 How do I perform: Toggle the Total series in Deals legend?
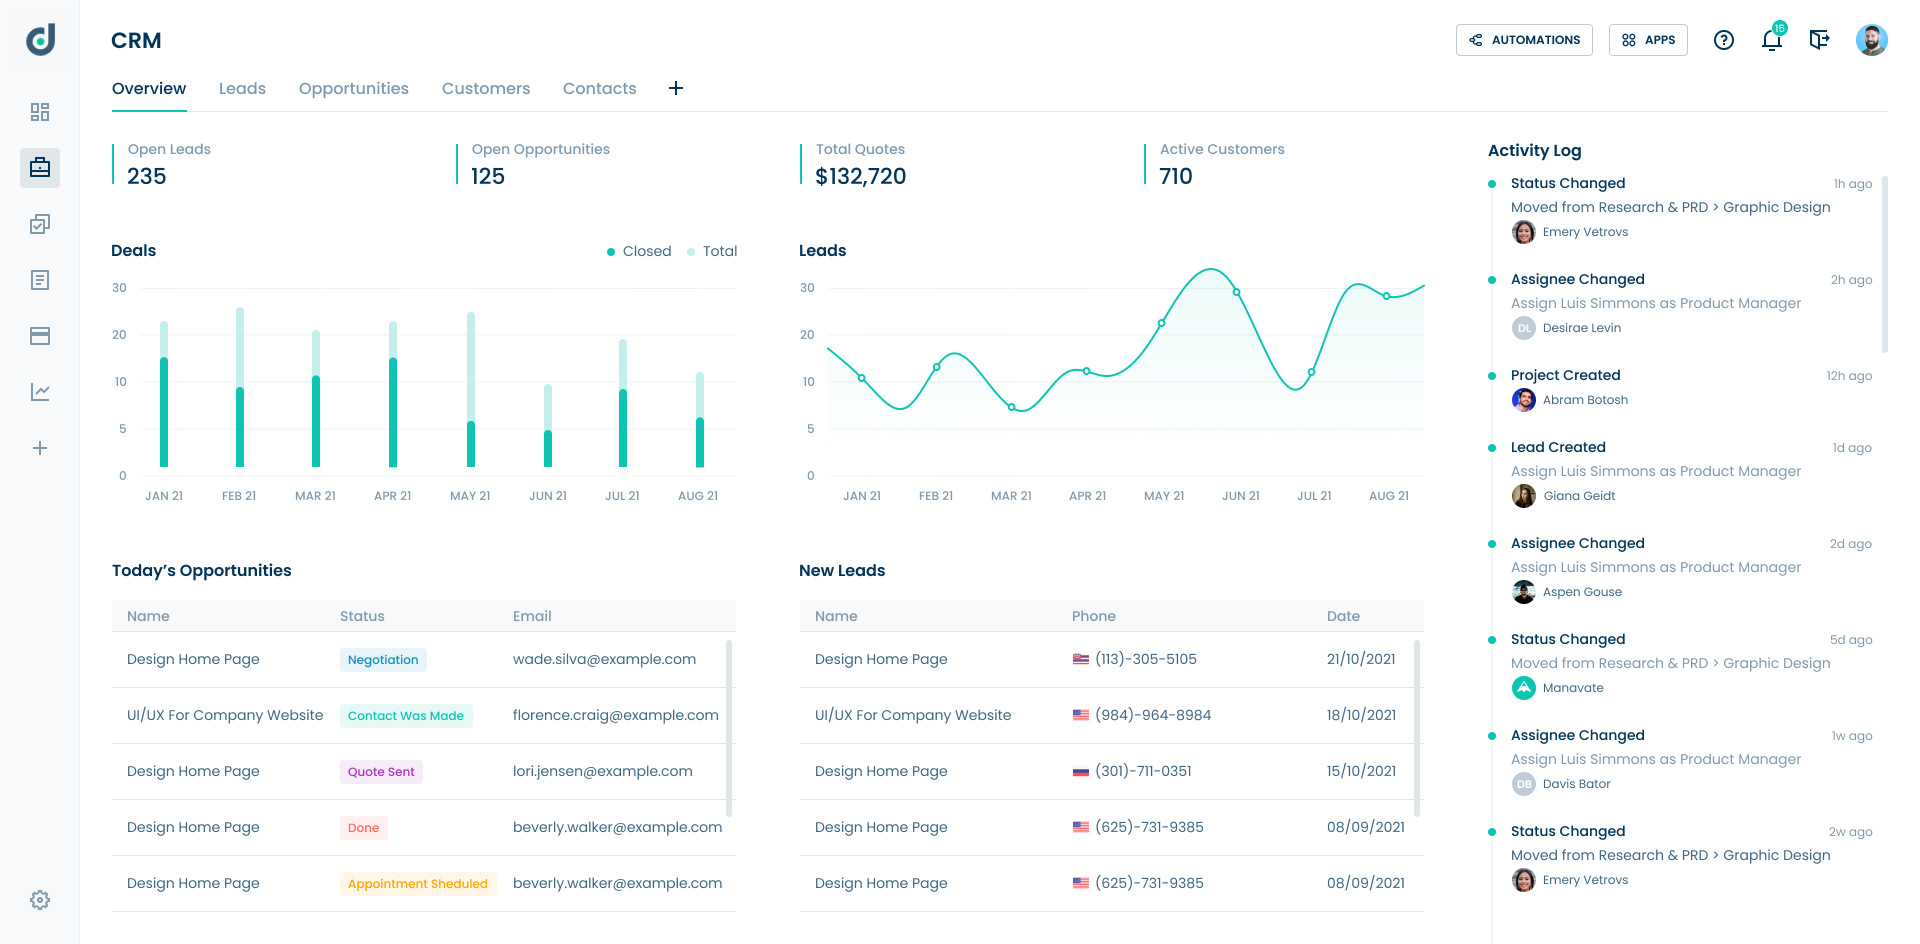[x=712, y=251]
